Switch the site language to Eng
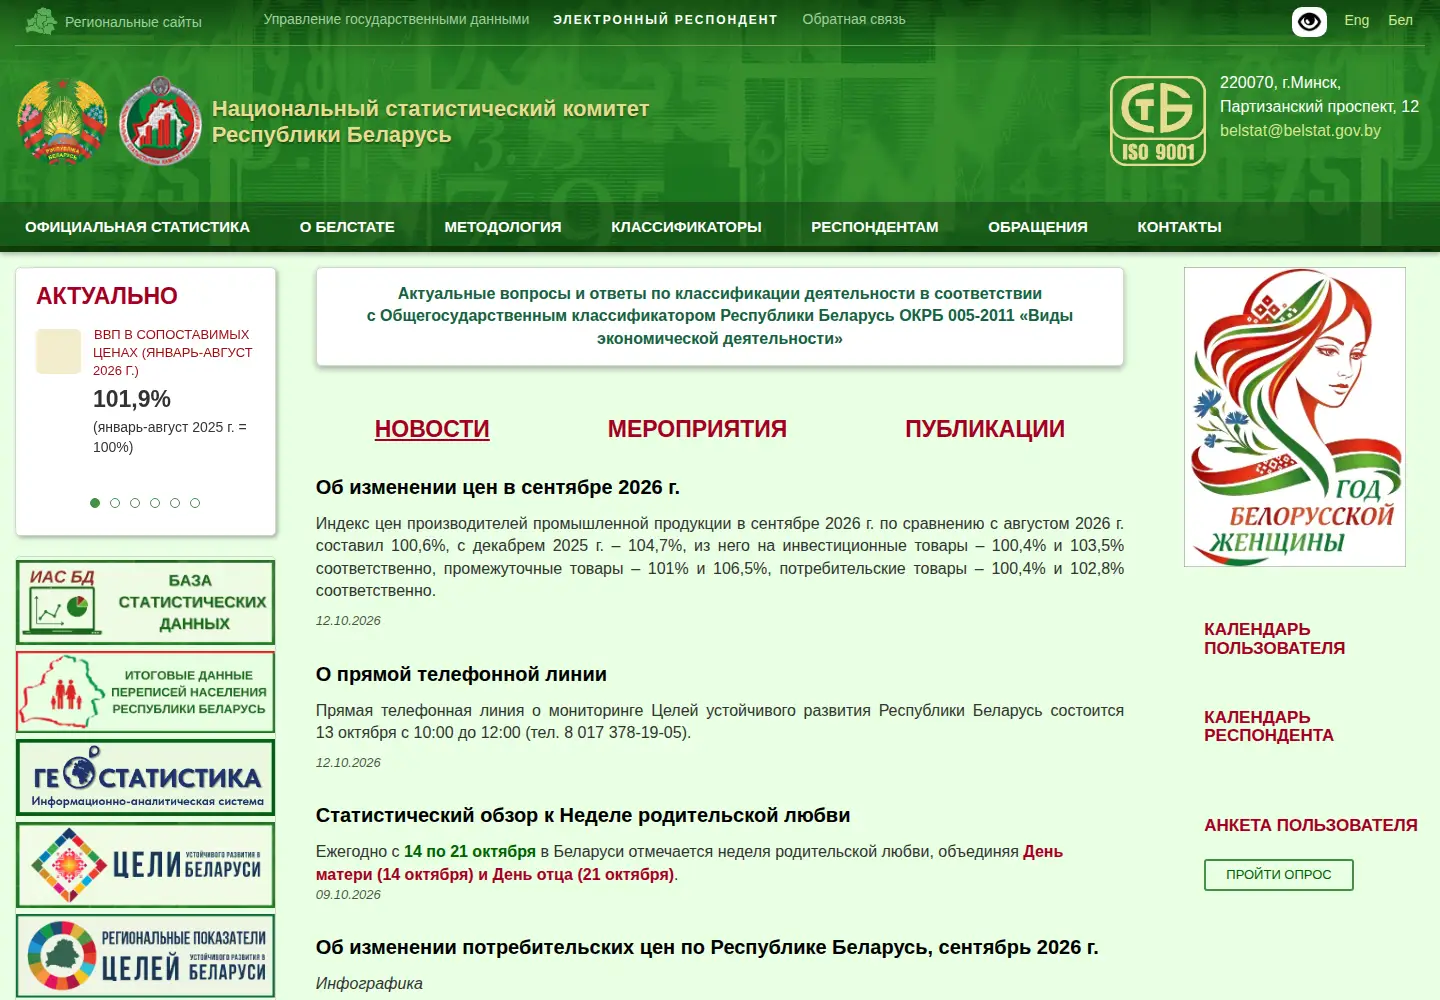Viewport: 1440px width, 1000px height. coord(1357,20)
